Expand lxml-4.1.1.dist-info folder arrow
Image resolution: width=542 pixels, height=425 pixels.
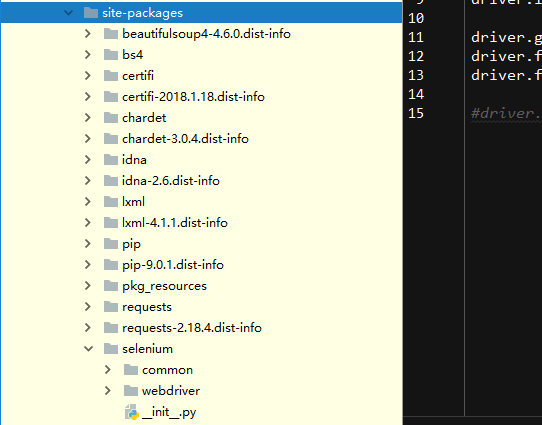88,223
